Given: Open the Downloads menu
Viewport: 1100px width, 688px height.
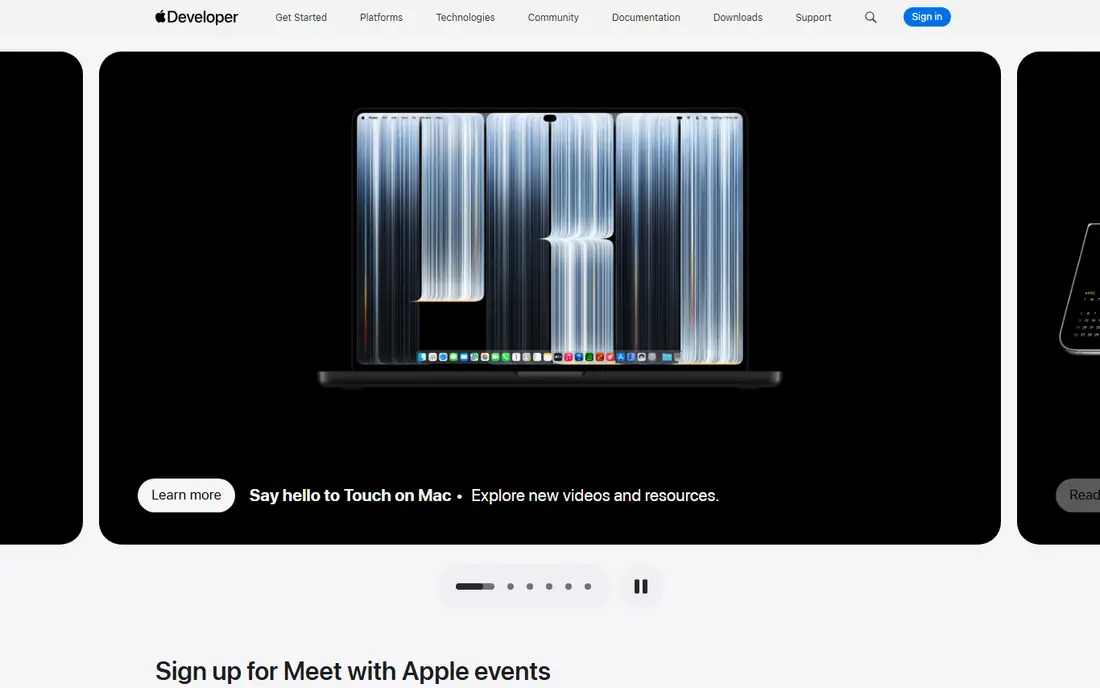Looking at the screenshot, I should coord(737,18).
